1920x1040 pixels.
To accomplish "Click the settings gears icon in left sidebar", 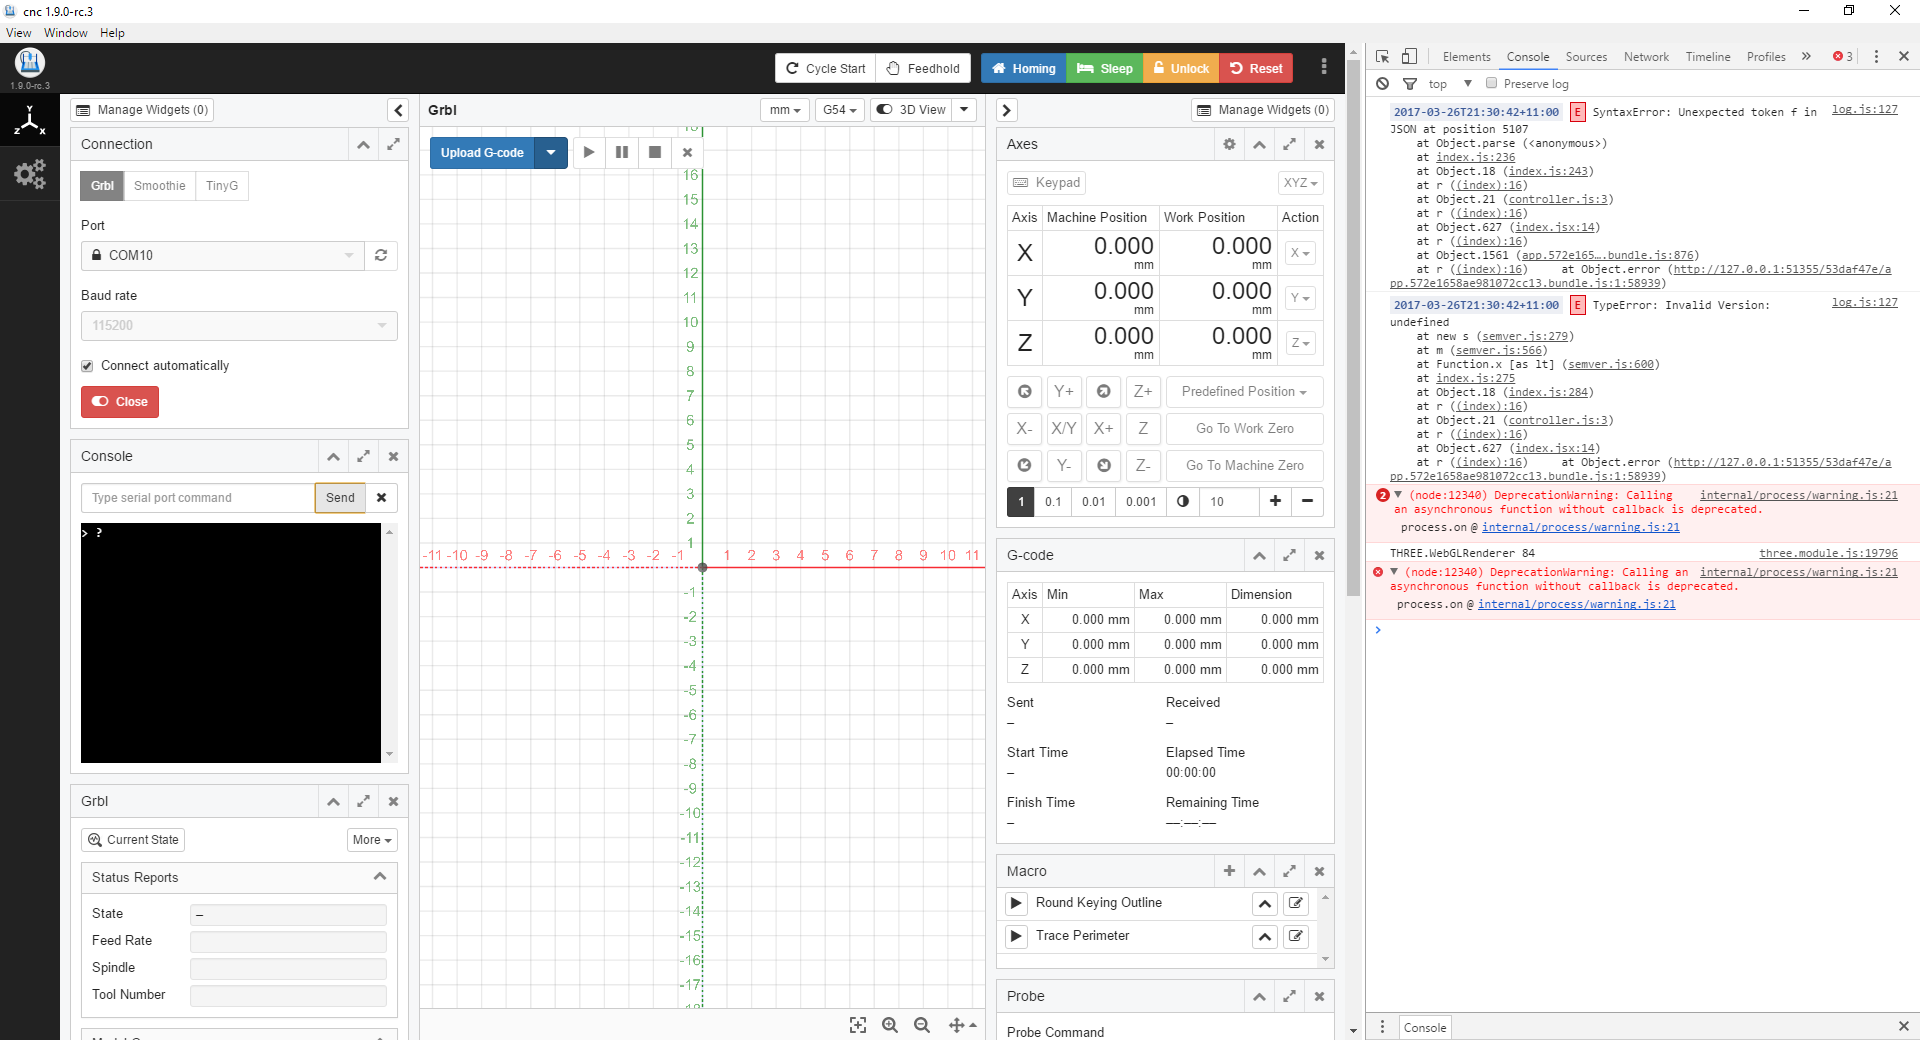I will (29, 174).
